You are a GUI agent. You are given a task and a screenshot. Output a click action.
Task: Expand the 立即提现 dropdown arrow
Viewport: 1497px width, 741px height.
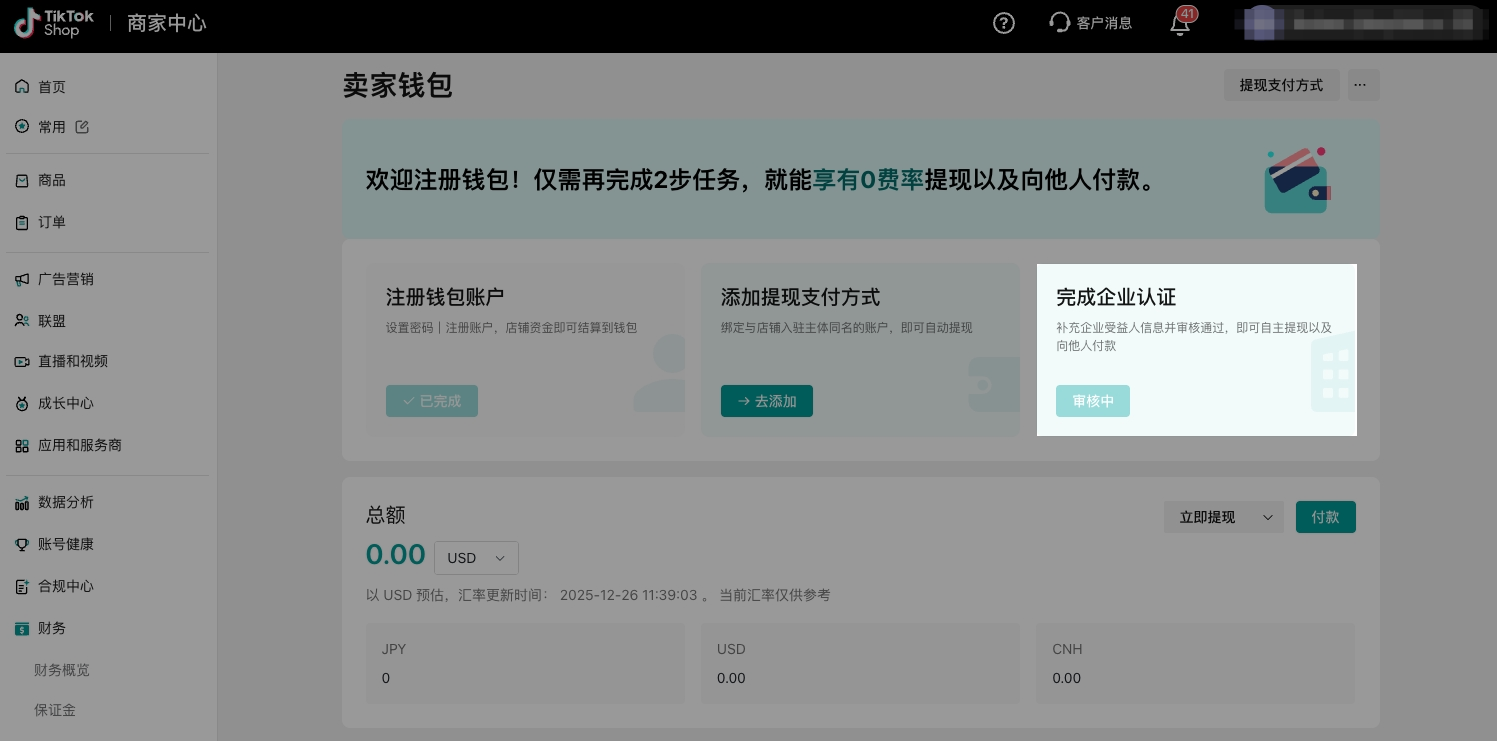coord(1268,517)
